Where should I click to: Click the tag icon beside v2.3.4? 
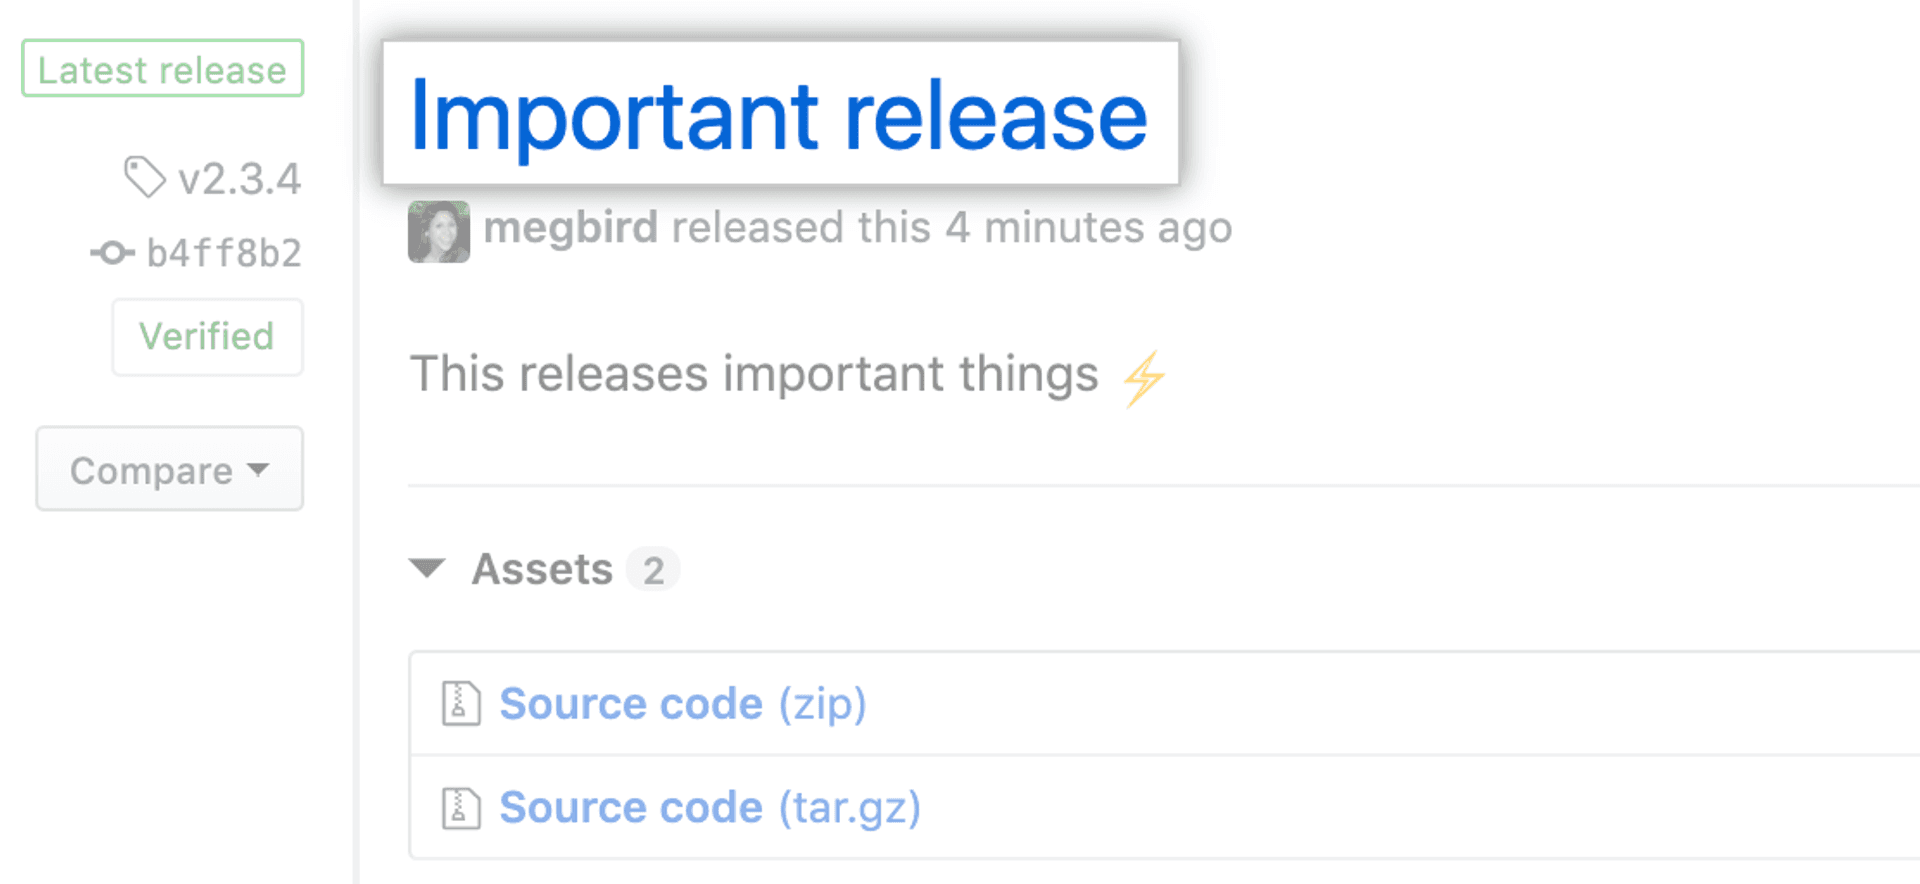point(144,177)
